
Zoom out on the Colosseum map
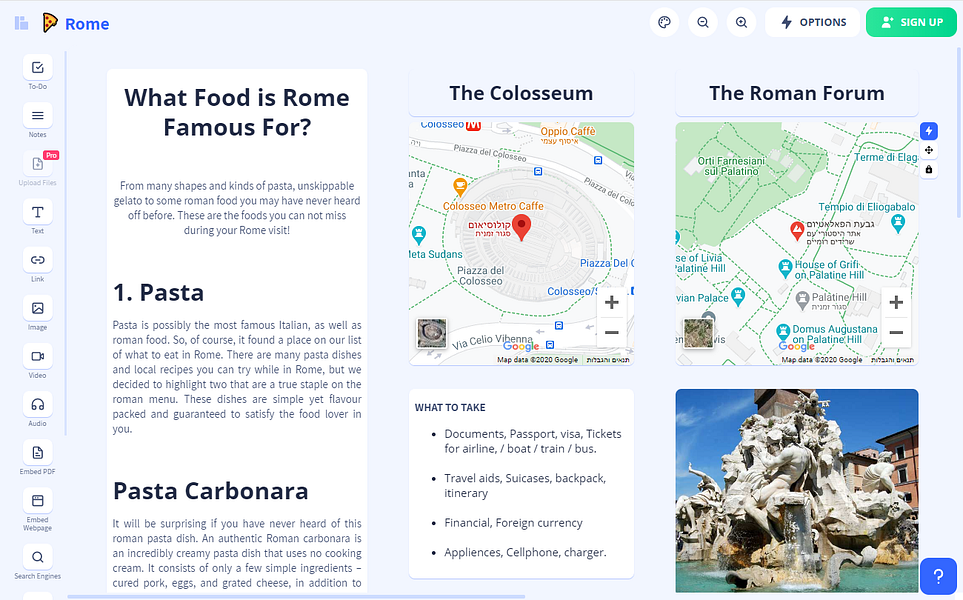coord(611,332)
